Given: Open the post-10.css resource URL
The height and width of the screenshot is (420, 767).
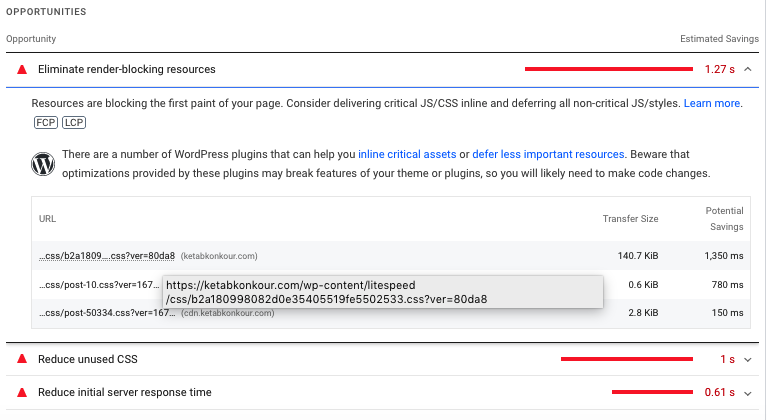Looking at the screenshot, I should [x=99, y=285].
